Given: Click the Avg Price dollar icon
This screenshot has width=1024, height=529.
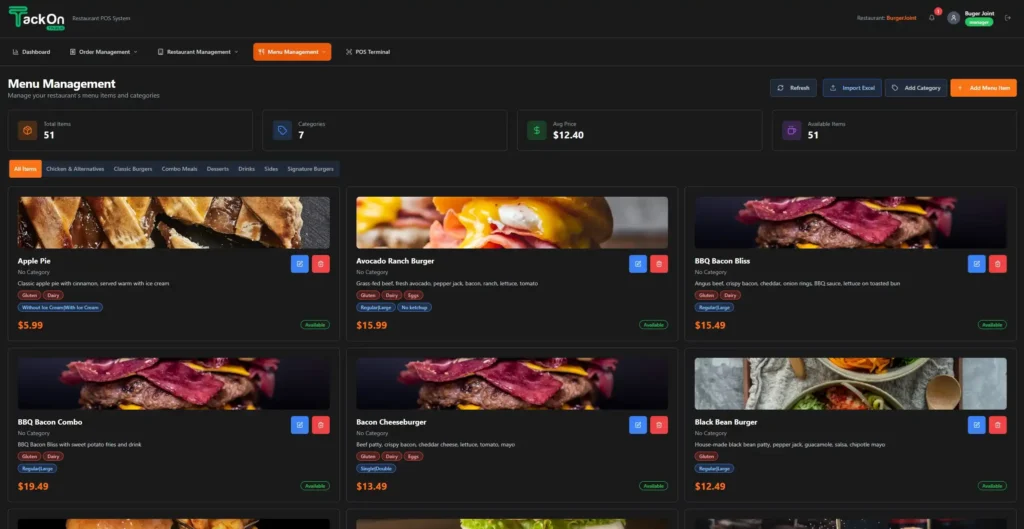Looking at the screenshot, I should click(x=537, y=131).
